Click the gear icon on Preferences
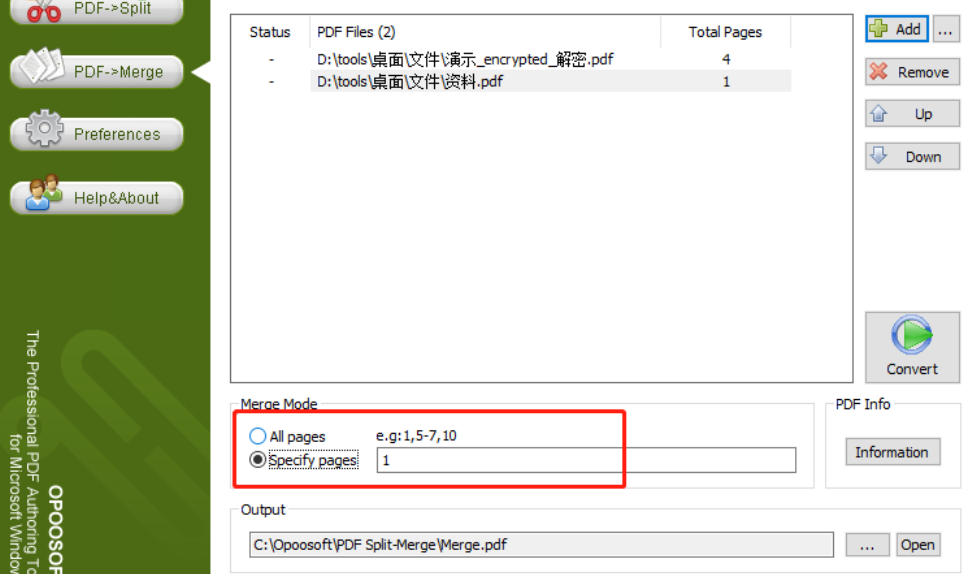 click(x=44, y=128)
